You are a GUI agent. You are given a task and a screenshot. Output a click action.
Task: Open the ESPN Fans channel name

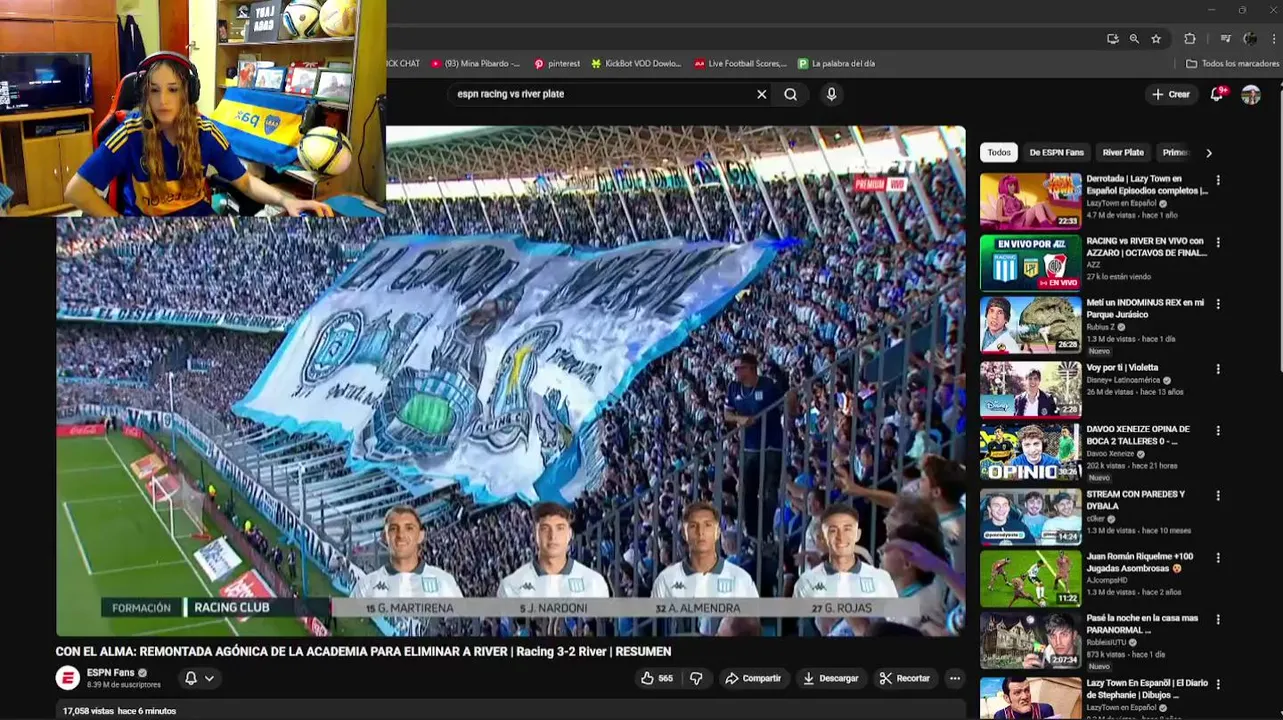(111, 673)
